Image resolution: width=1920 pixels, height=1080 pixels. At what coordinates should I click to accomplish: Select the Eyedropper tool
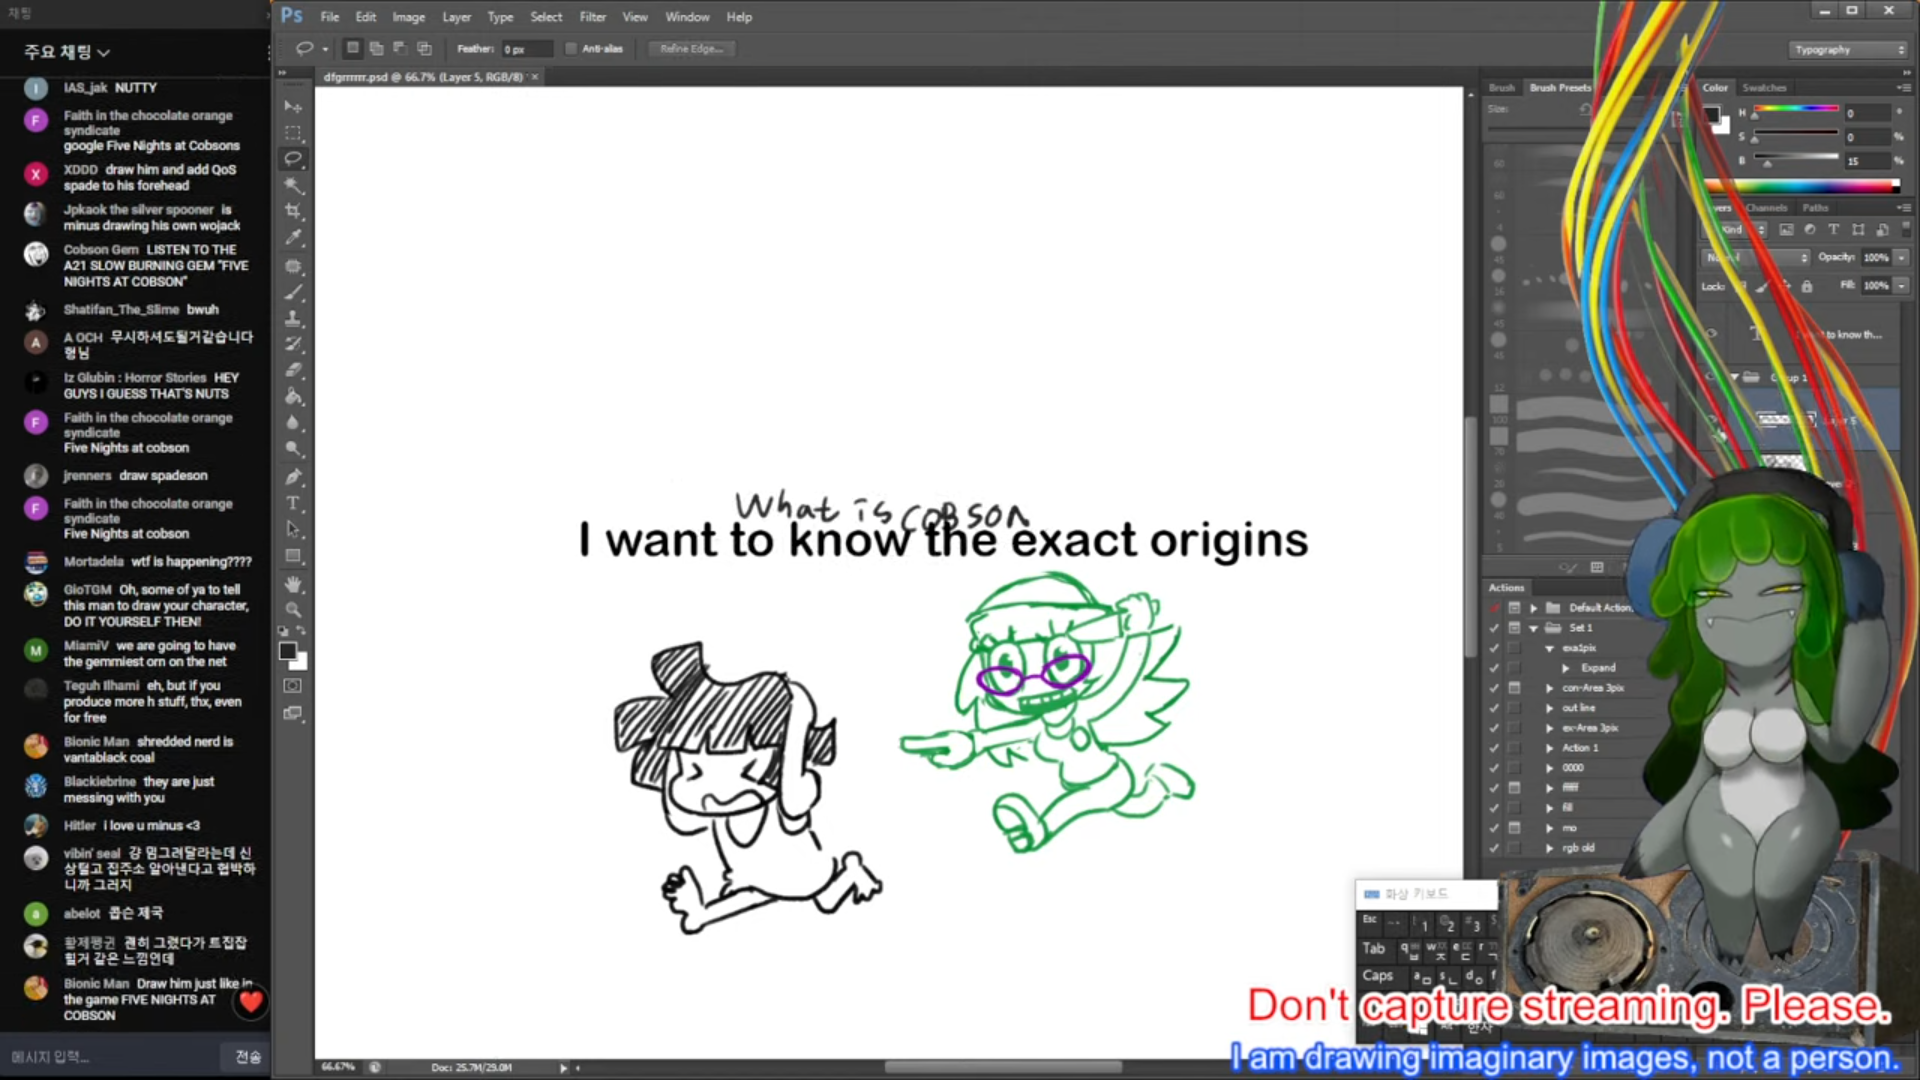coord(293,238)
